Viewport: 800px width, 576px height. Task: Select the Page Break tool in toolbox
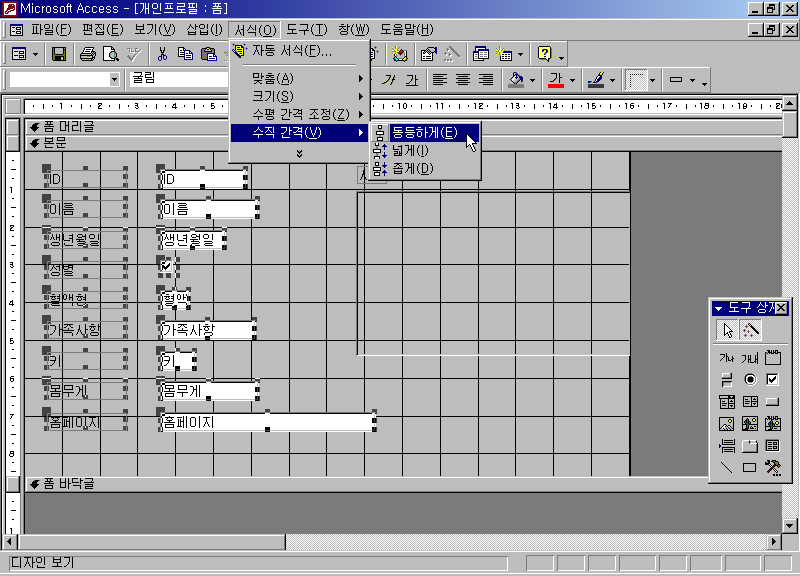coord(727,446)
